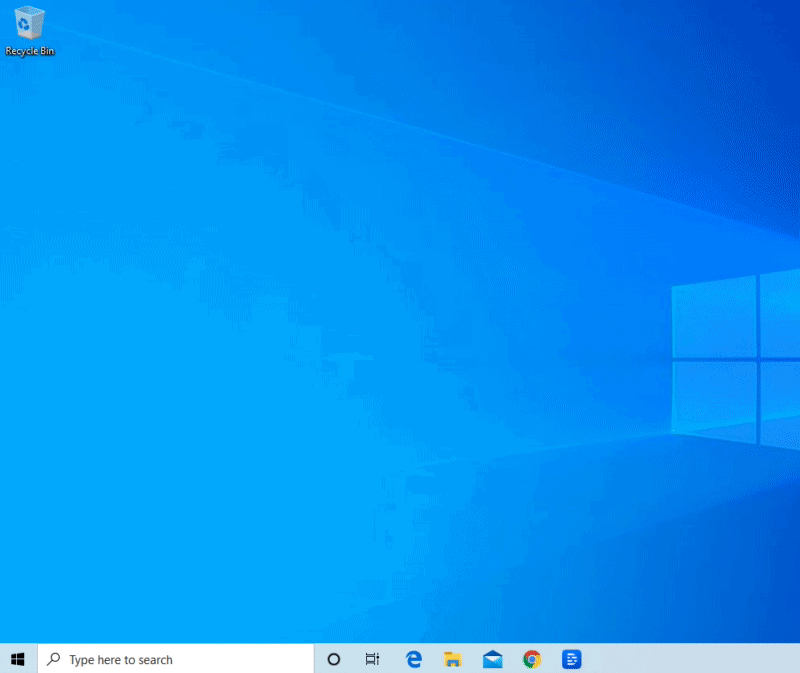Click the far right end of the taskbar
This screenshot has width=800, height=673.
click(x=795, y=659)
